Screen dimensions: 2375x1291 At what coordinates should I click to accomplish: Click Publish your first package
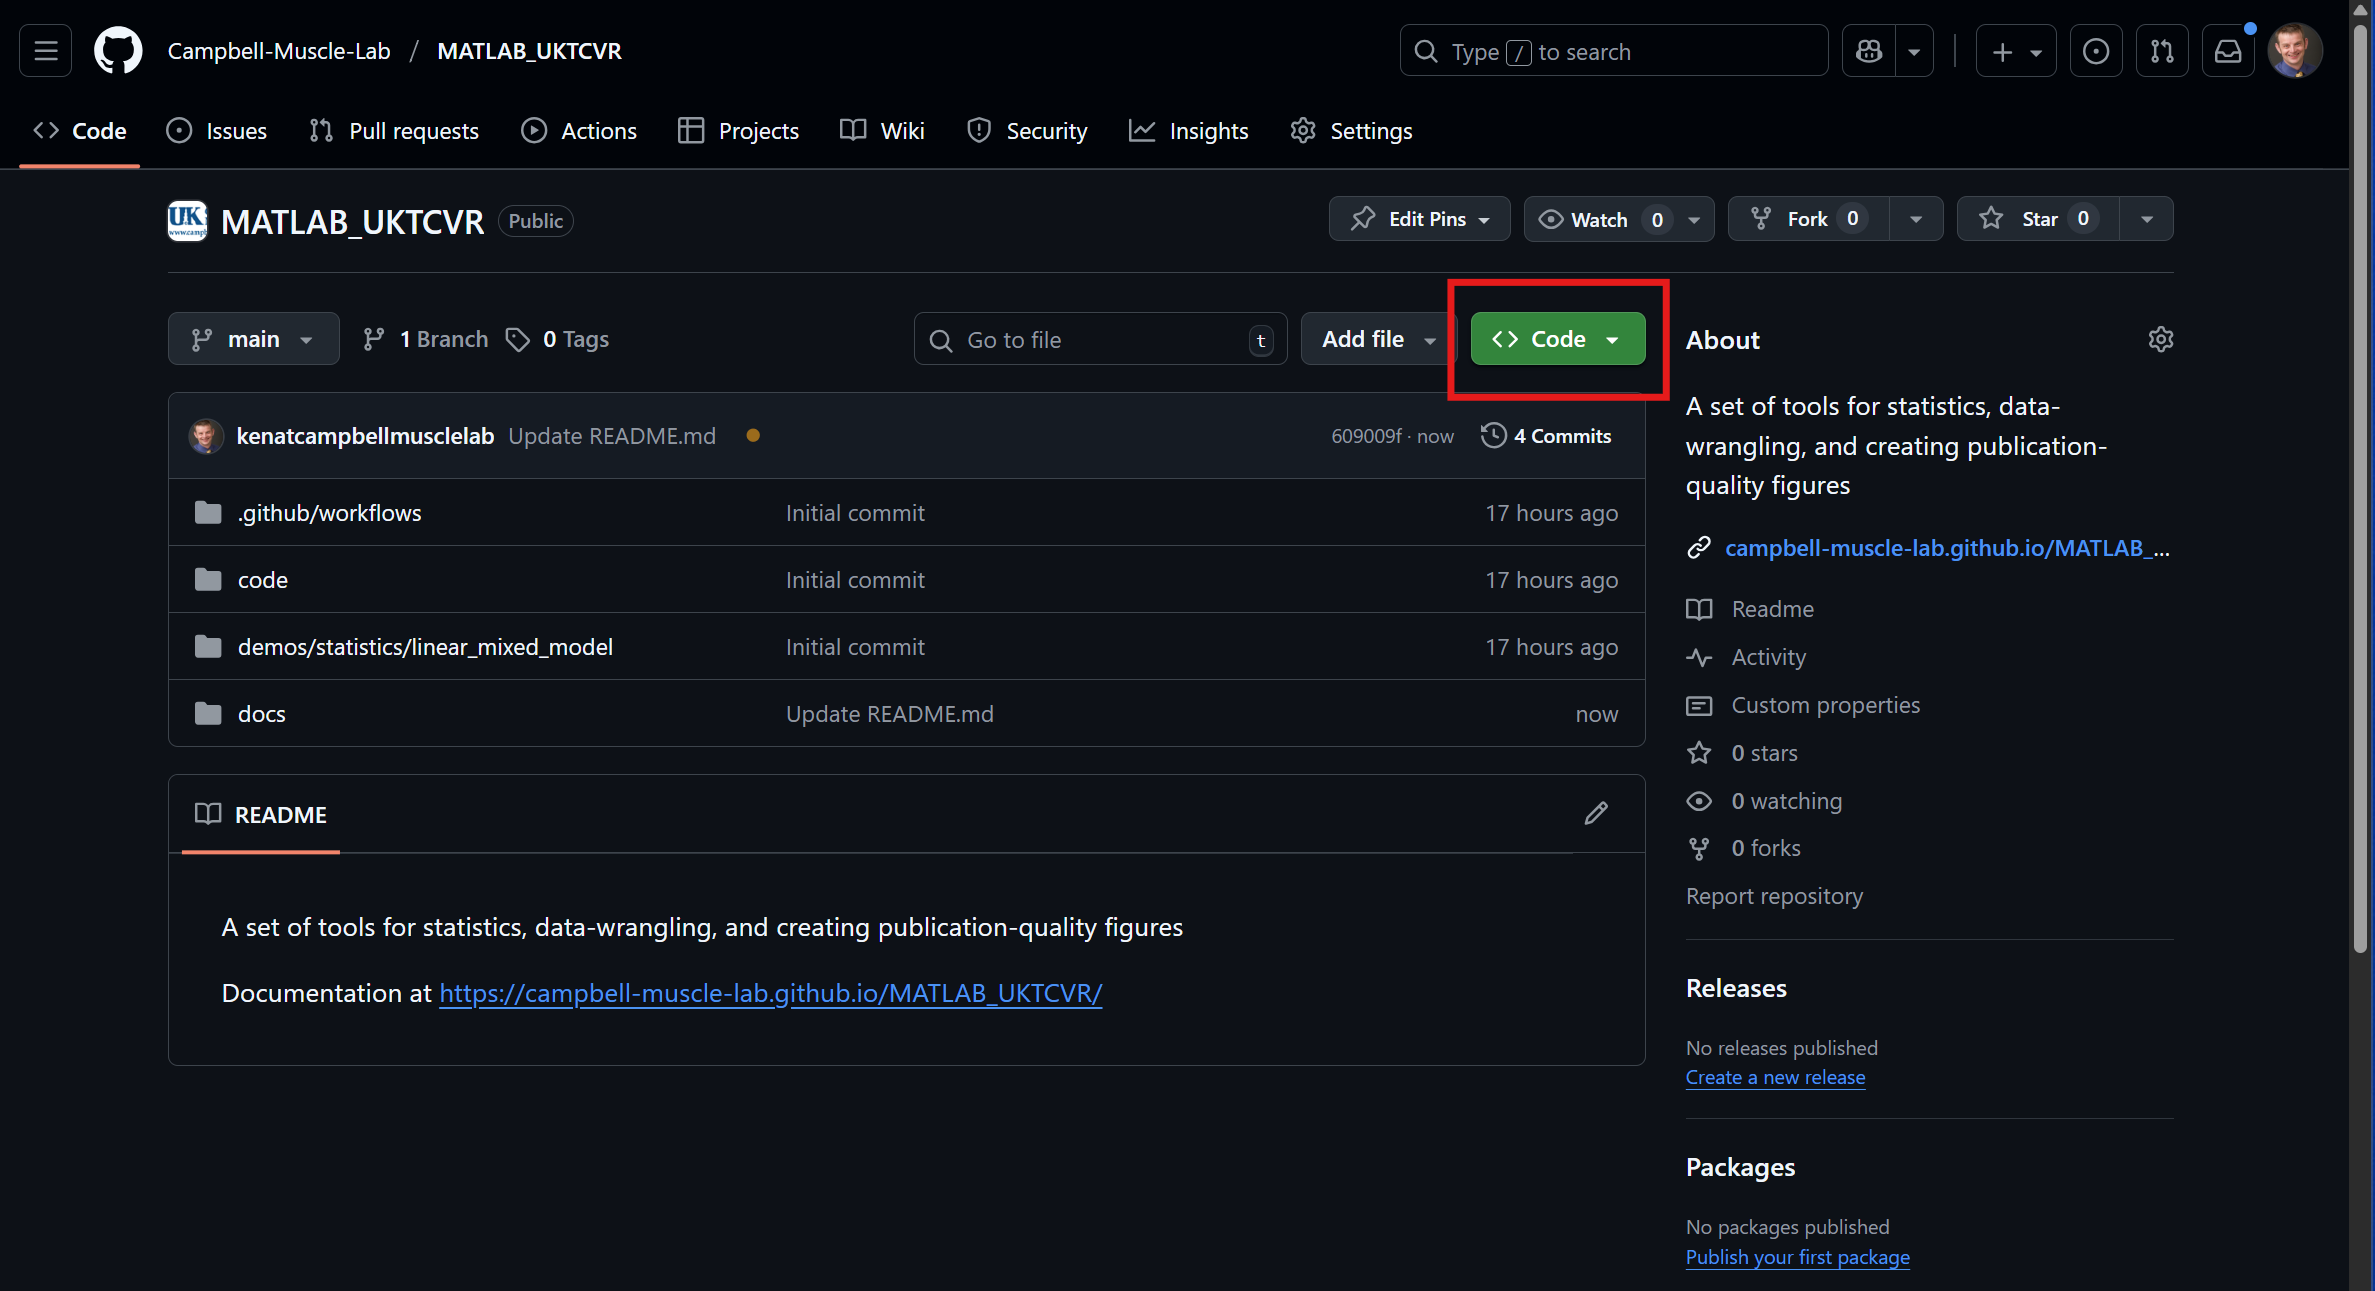1797,1257
